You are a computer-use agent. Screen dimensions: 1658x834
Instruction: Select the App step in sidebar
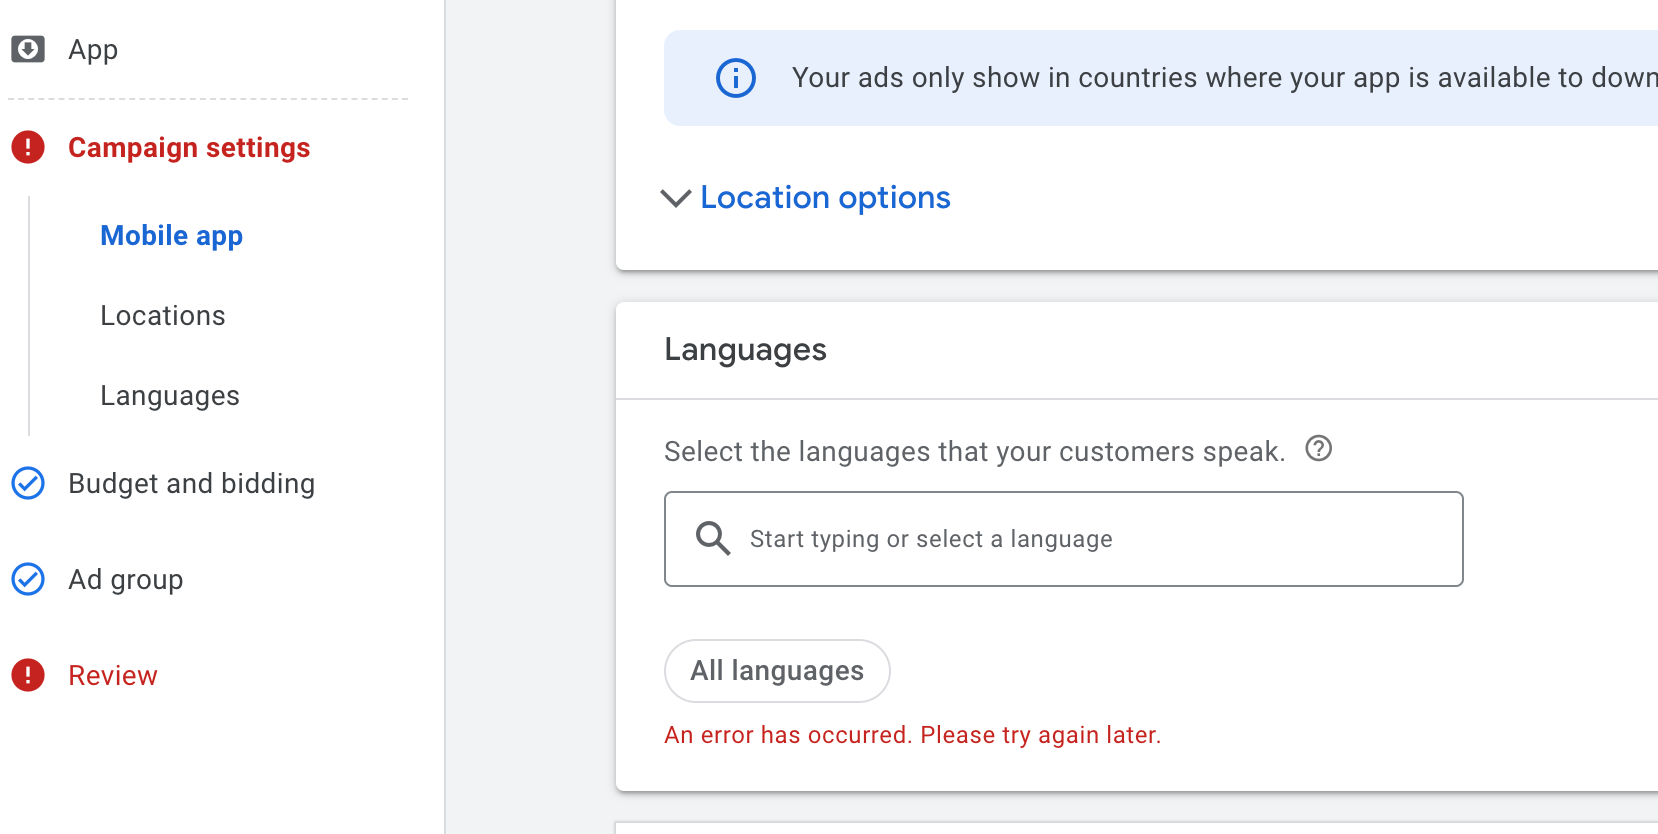tap(93, 49)
